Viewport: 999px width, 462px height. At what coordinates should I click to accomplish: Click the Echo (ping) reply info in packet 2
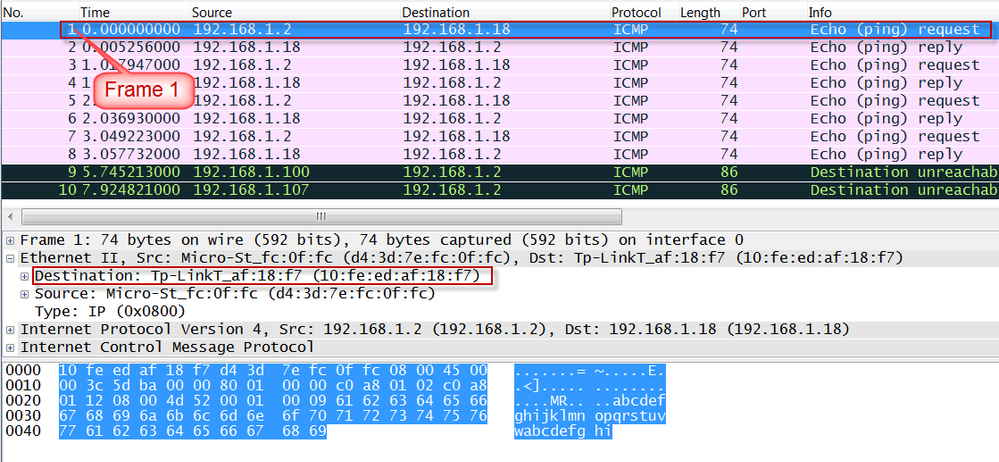click(x=886, y=47)
